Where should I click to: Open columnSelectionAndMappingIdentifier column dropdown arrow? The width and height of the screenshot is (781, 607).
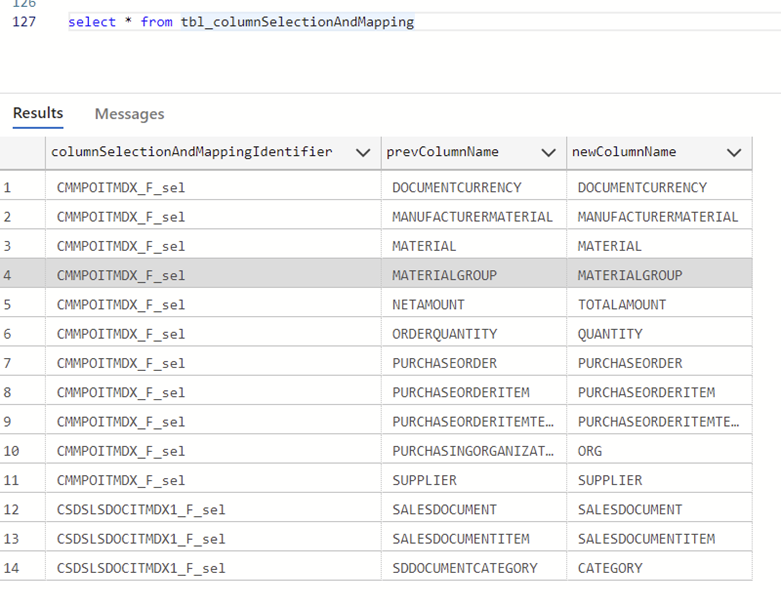coord(363,153)
